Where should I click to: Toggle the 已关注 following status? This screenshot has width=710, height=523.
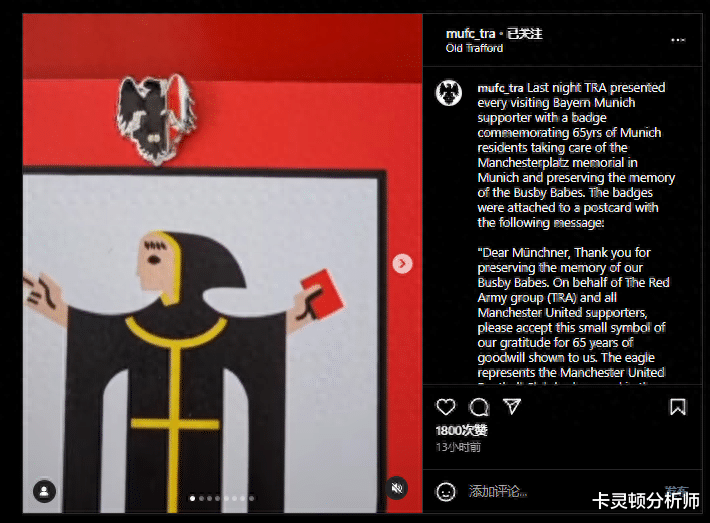click(x=524, y=34)
